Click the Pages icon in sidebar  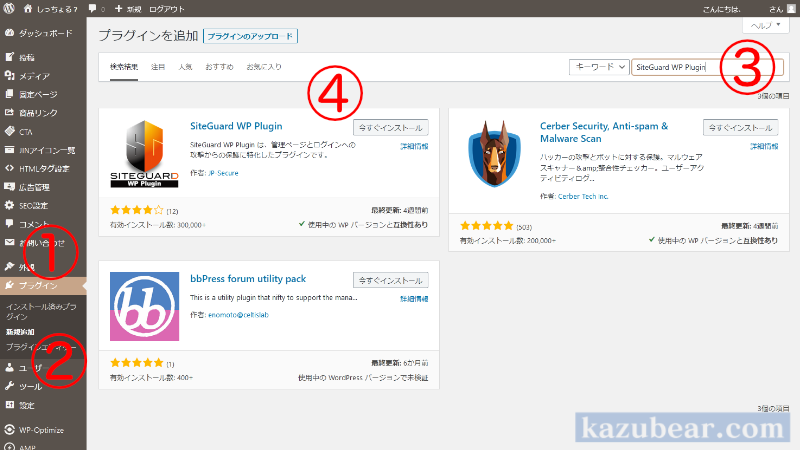coord(9,94)
